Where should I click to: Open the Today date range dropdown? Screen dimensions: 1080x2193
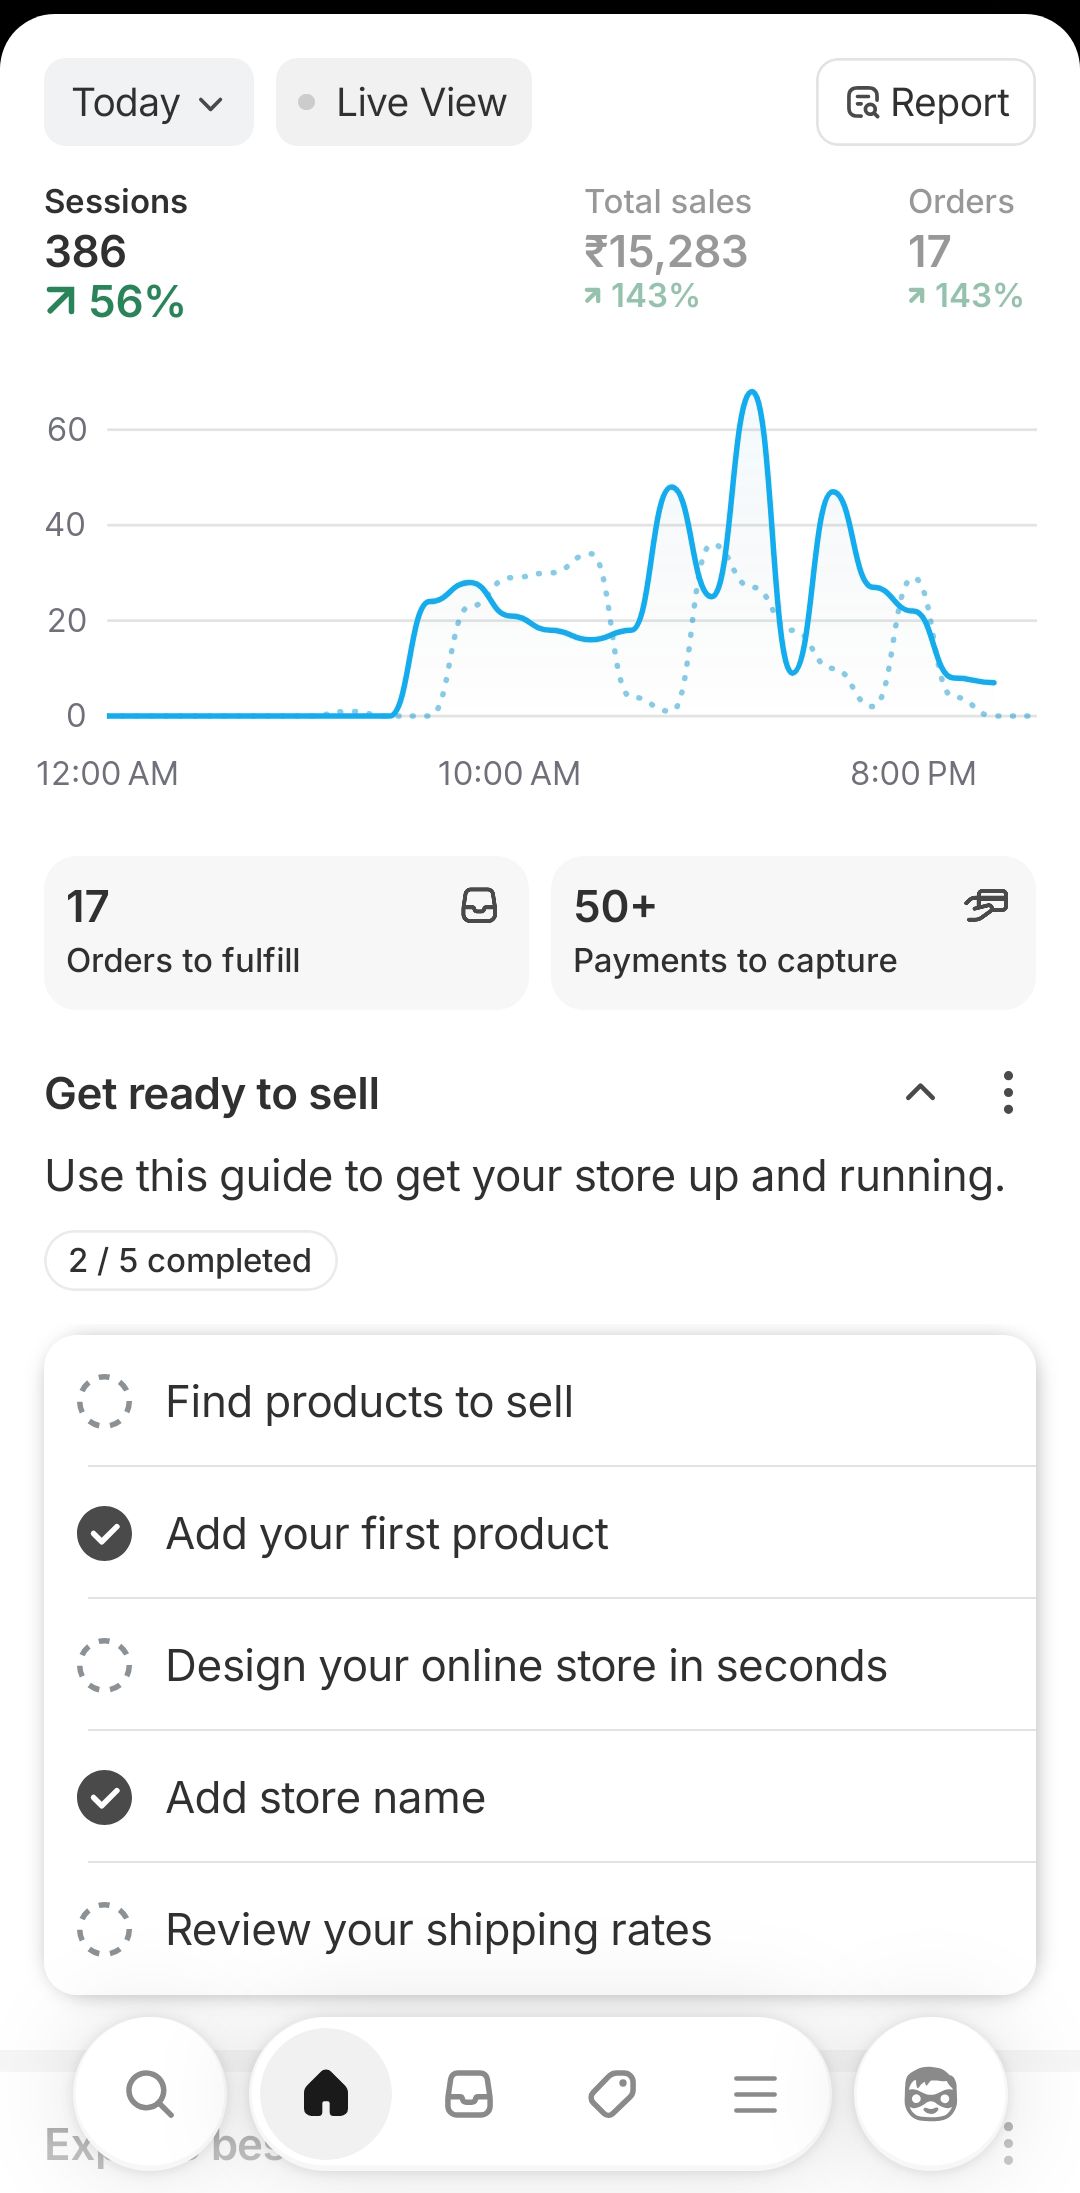148,102
